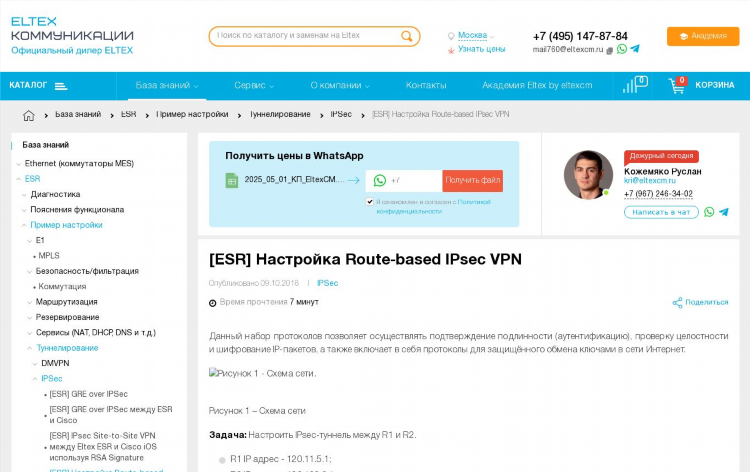Click the share icon near Поделиться
The image size is (750, 472).
[677, 302]
